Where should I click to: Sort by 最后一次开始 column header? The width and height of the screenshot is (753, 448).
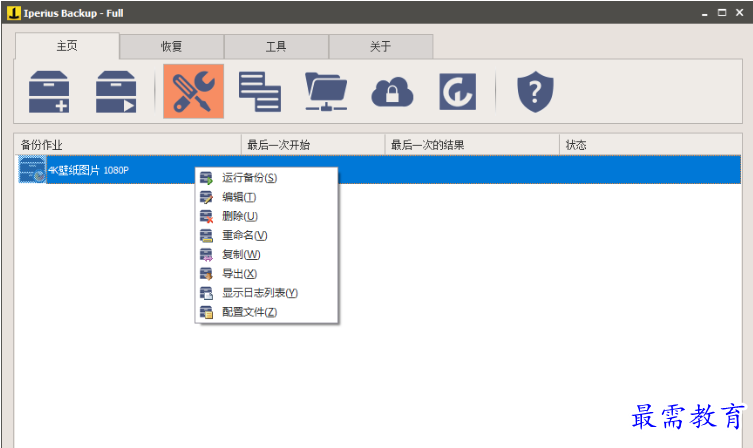tap(313, 145)
